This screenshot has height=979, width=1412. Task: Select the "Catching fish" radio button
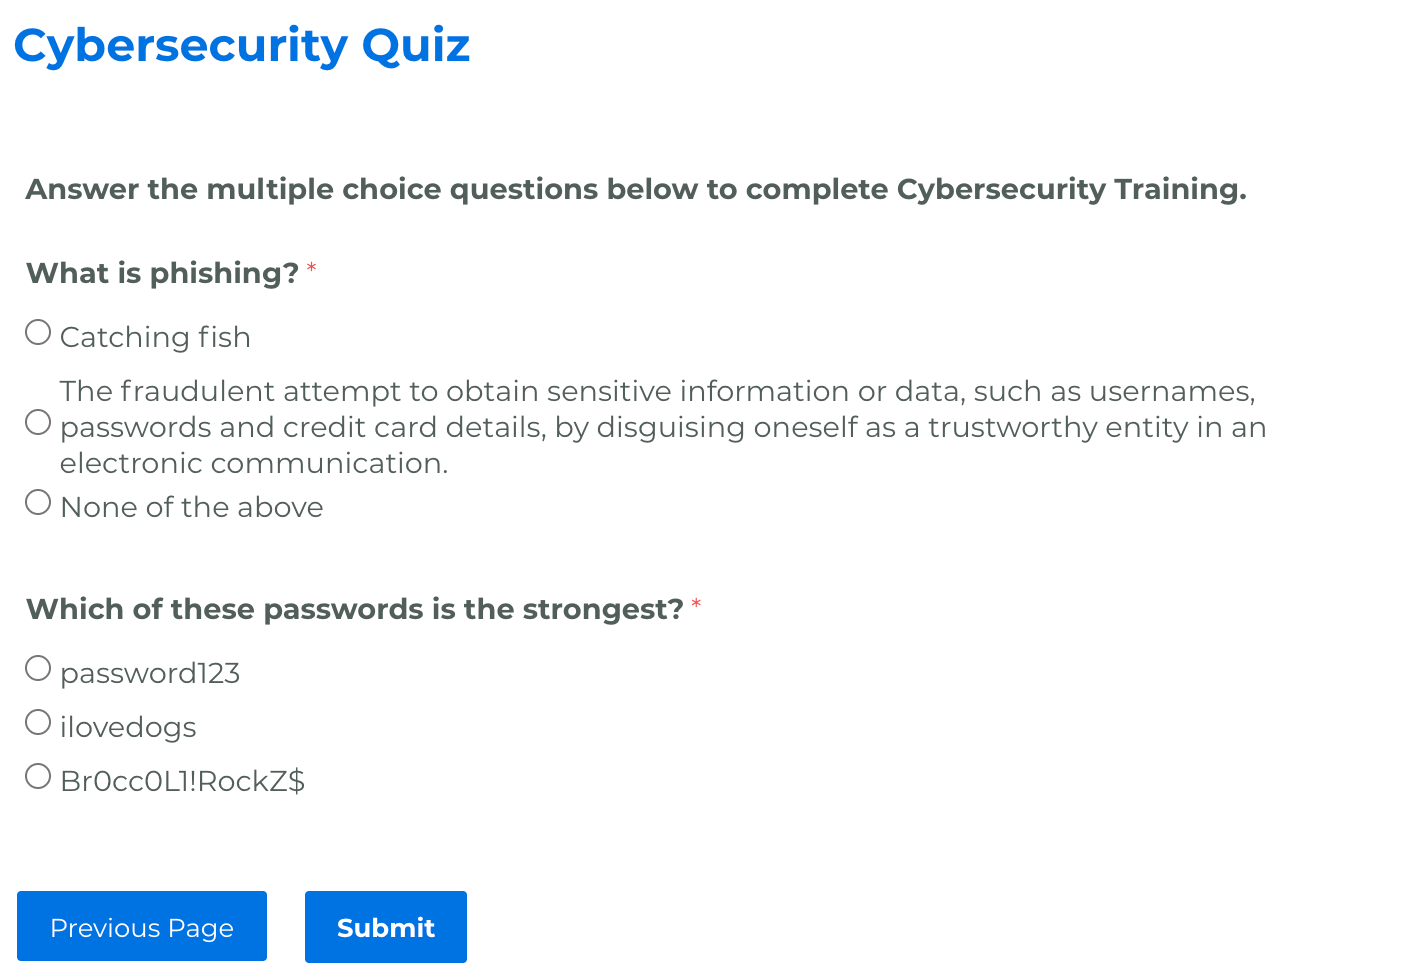[x=38, y=332]
